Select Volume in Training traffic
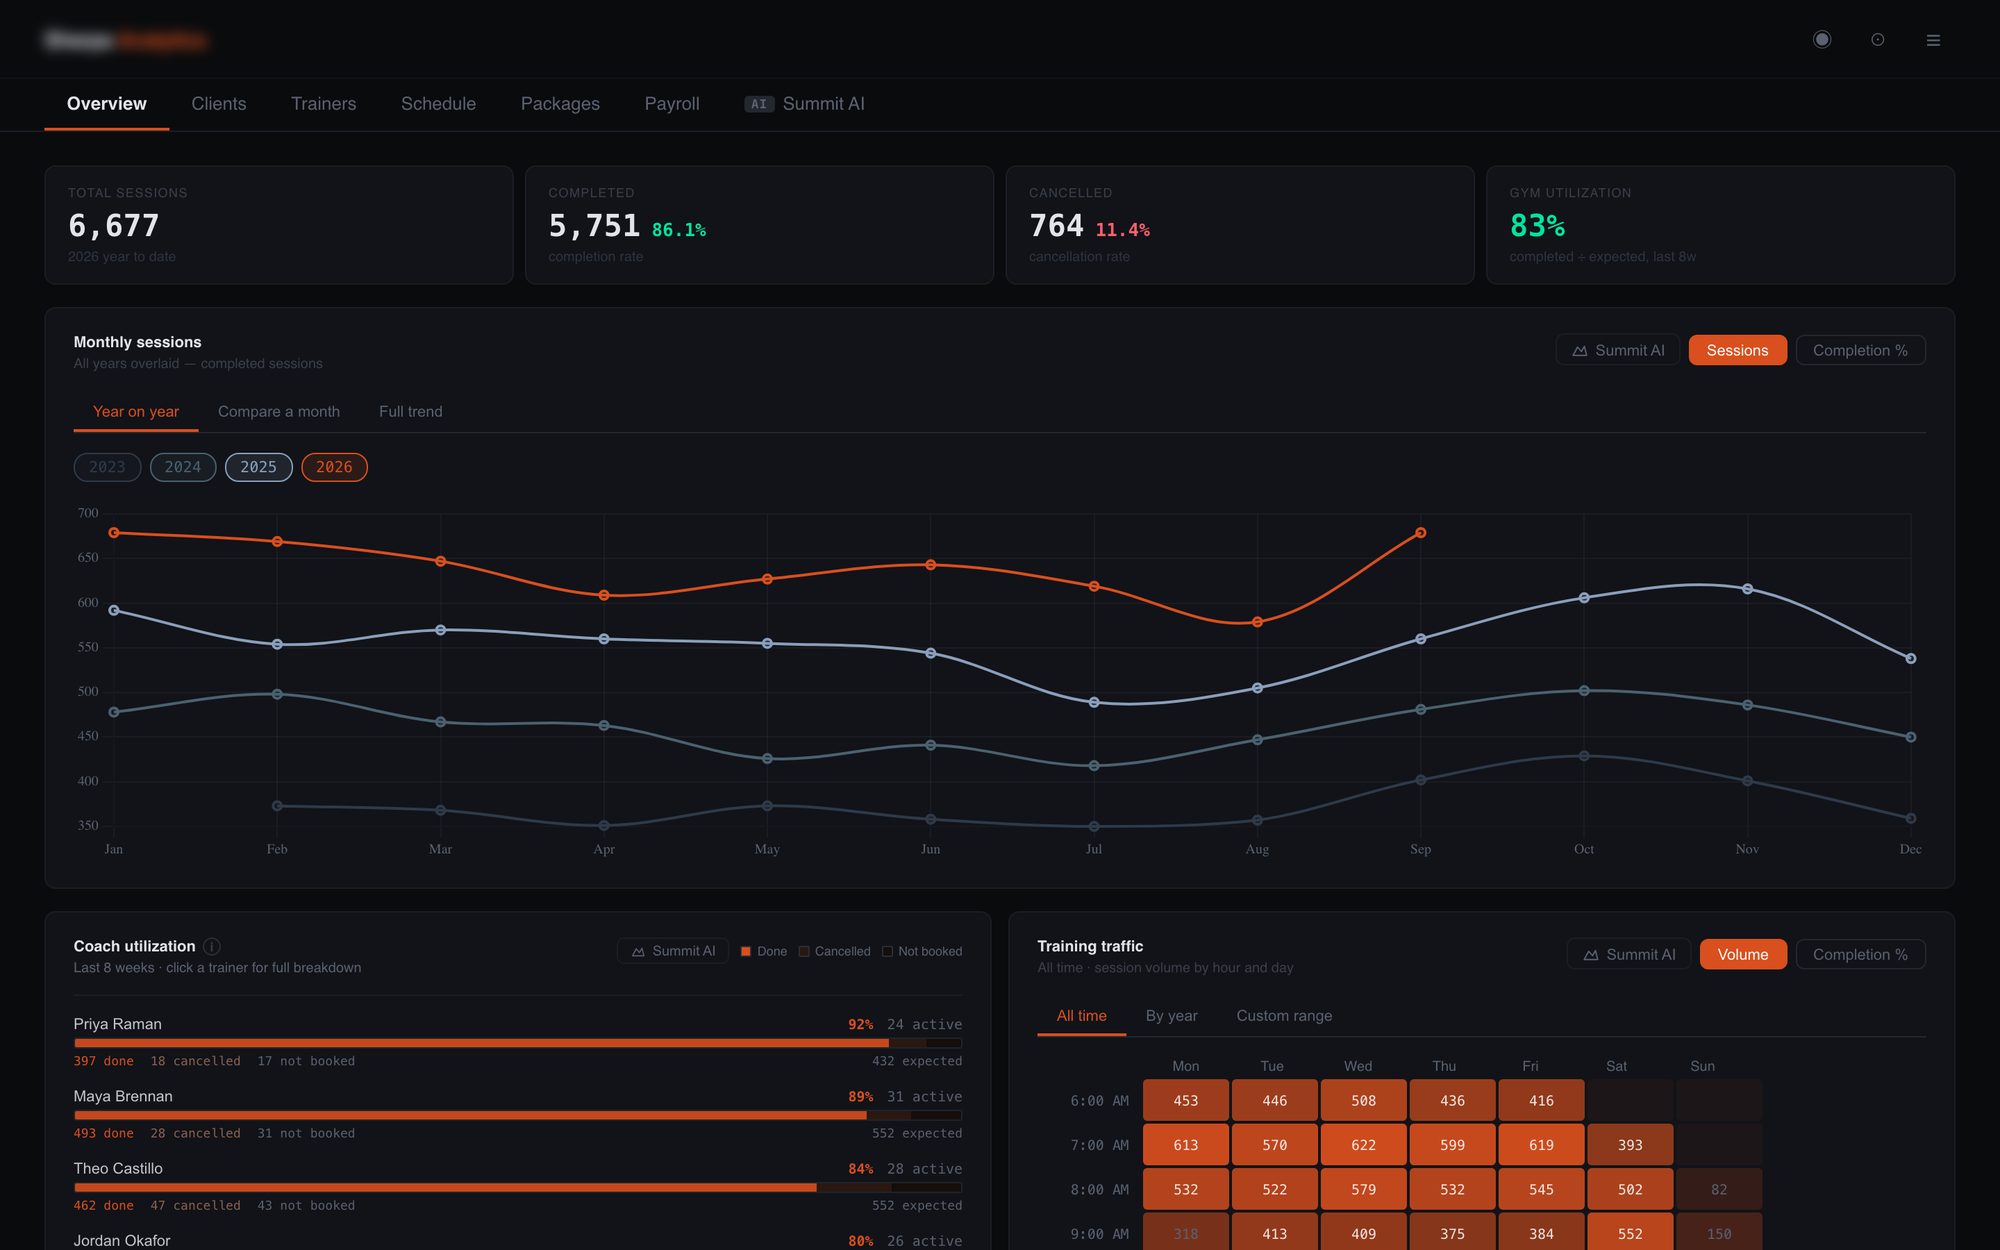This screenshot has width=2000, height=1250. (x=1743, y=954)
